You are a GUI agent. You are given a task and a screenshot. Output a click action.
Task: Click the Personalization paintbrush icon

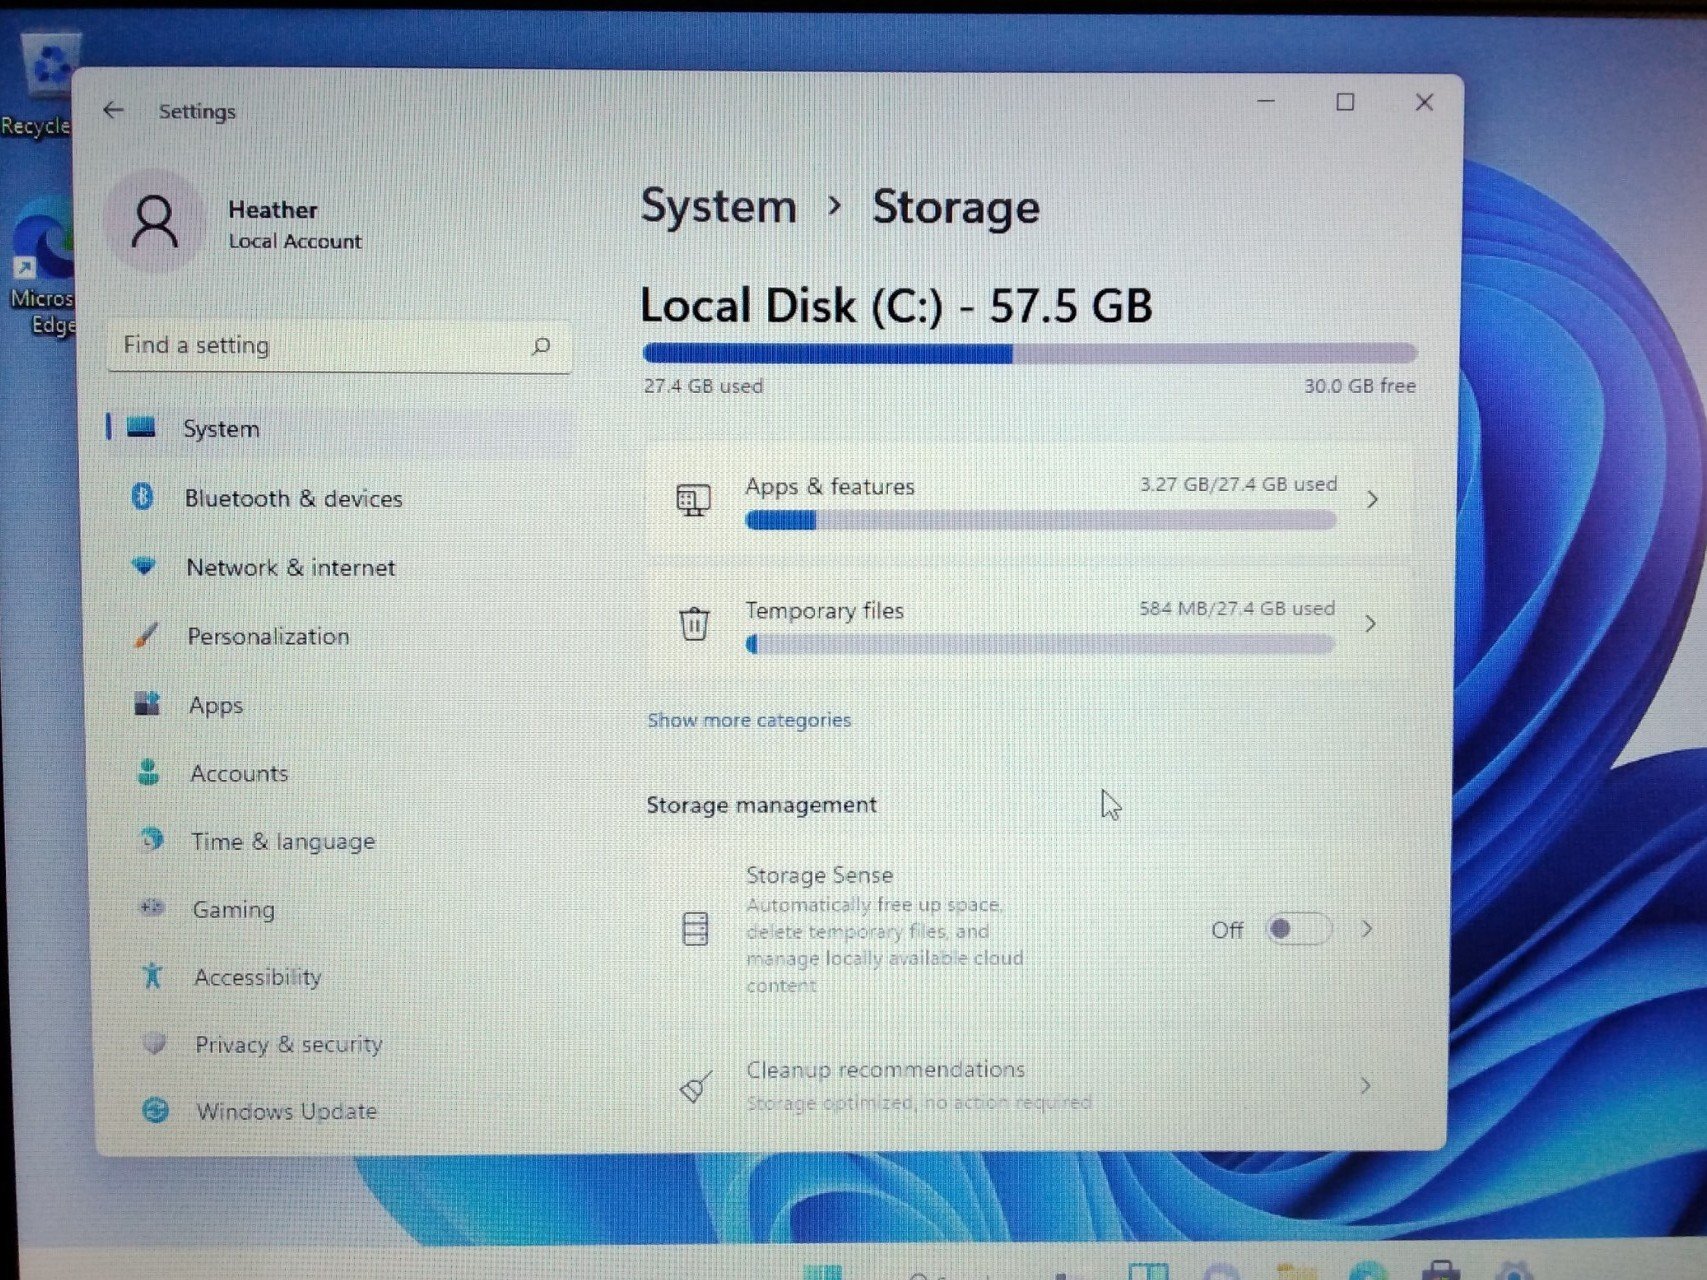point(147,635)
